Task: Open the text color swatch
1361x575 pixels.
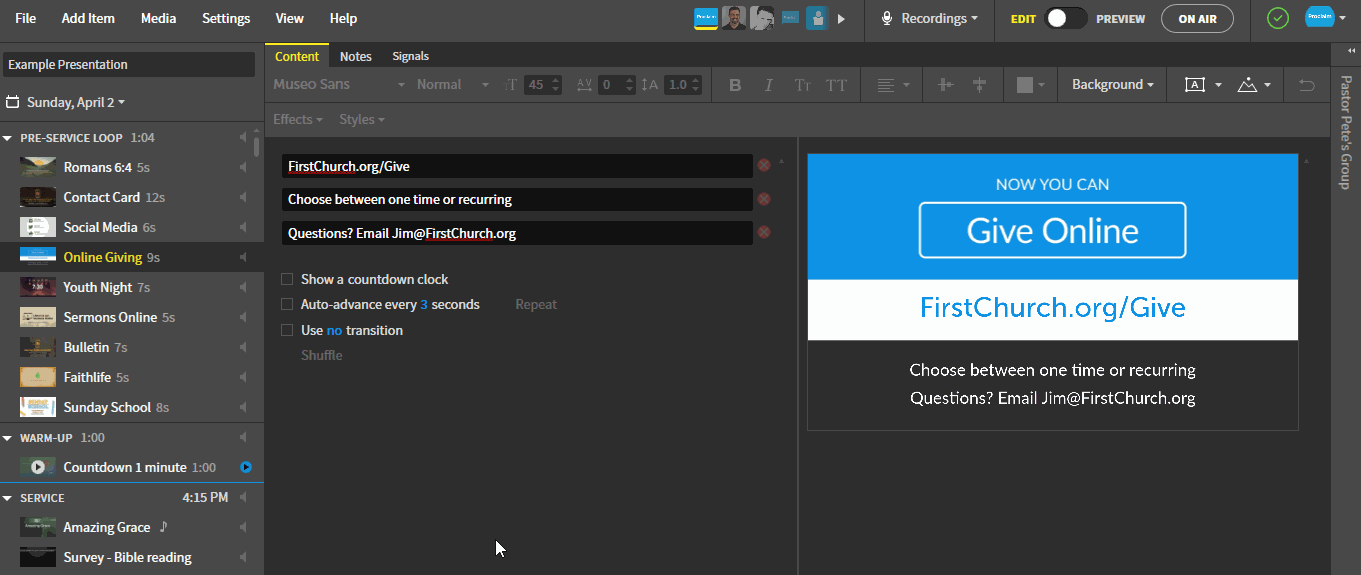Action: pyautogui.click(x=1024, y=85)
